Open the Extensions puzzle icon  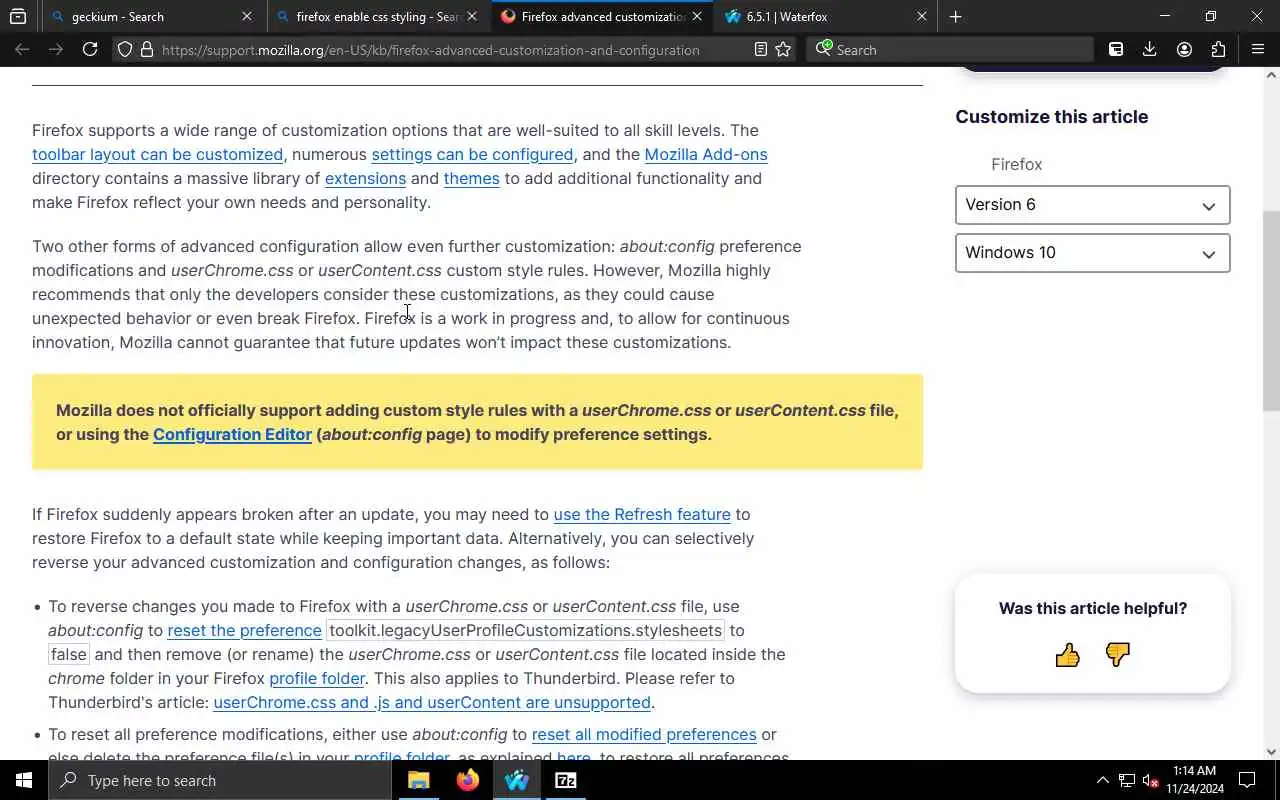coord(1218,49)
